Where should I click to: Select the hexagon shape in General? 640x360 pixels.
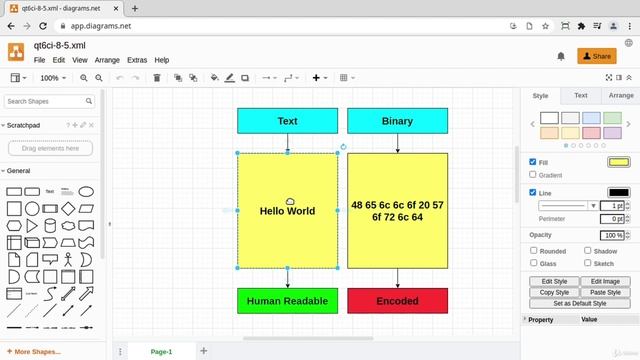(14, 226)
